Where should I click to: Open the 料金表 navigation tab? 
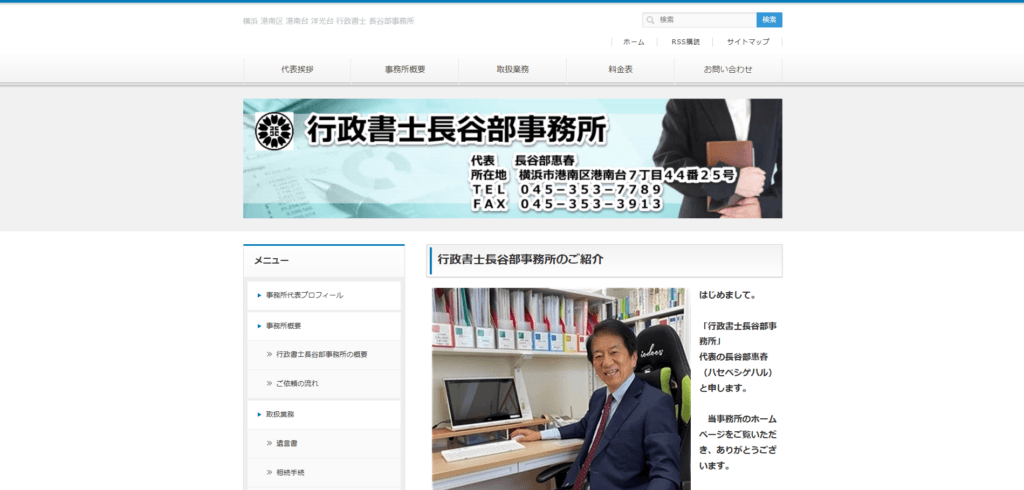click(620, 70)
